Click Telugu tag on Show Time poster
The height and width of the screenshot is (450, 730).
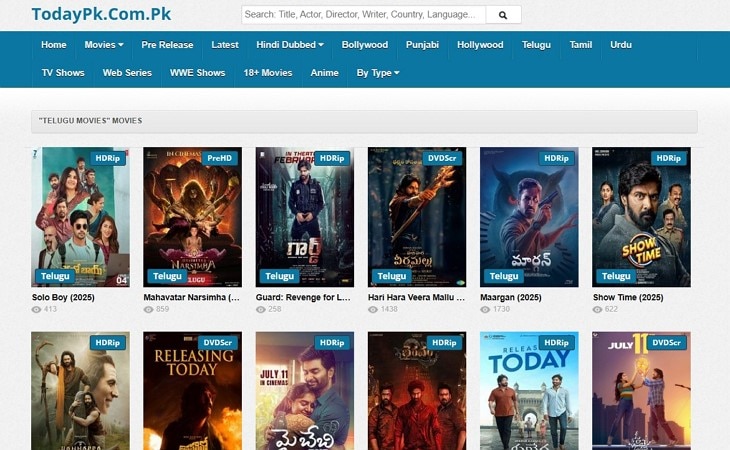pyautogui.click(x=616, y=276)
